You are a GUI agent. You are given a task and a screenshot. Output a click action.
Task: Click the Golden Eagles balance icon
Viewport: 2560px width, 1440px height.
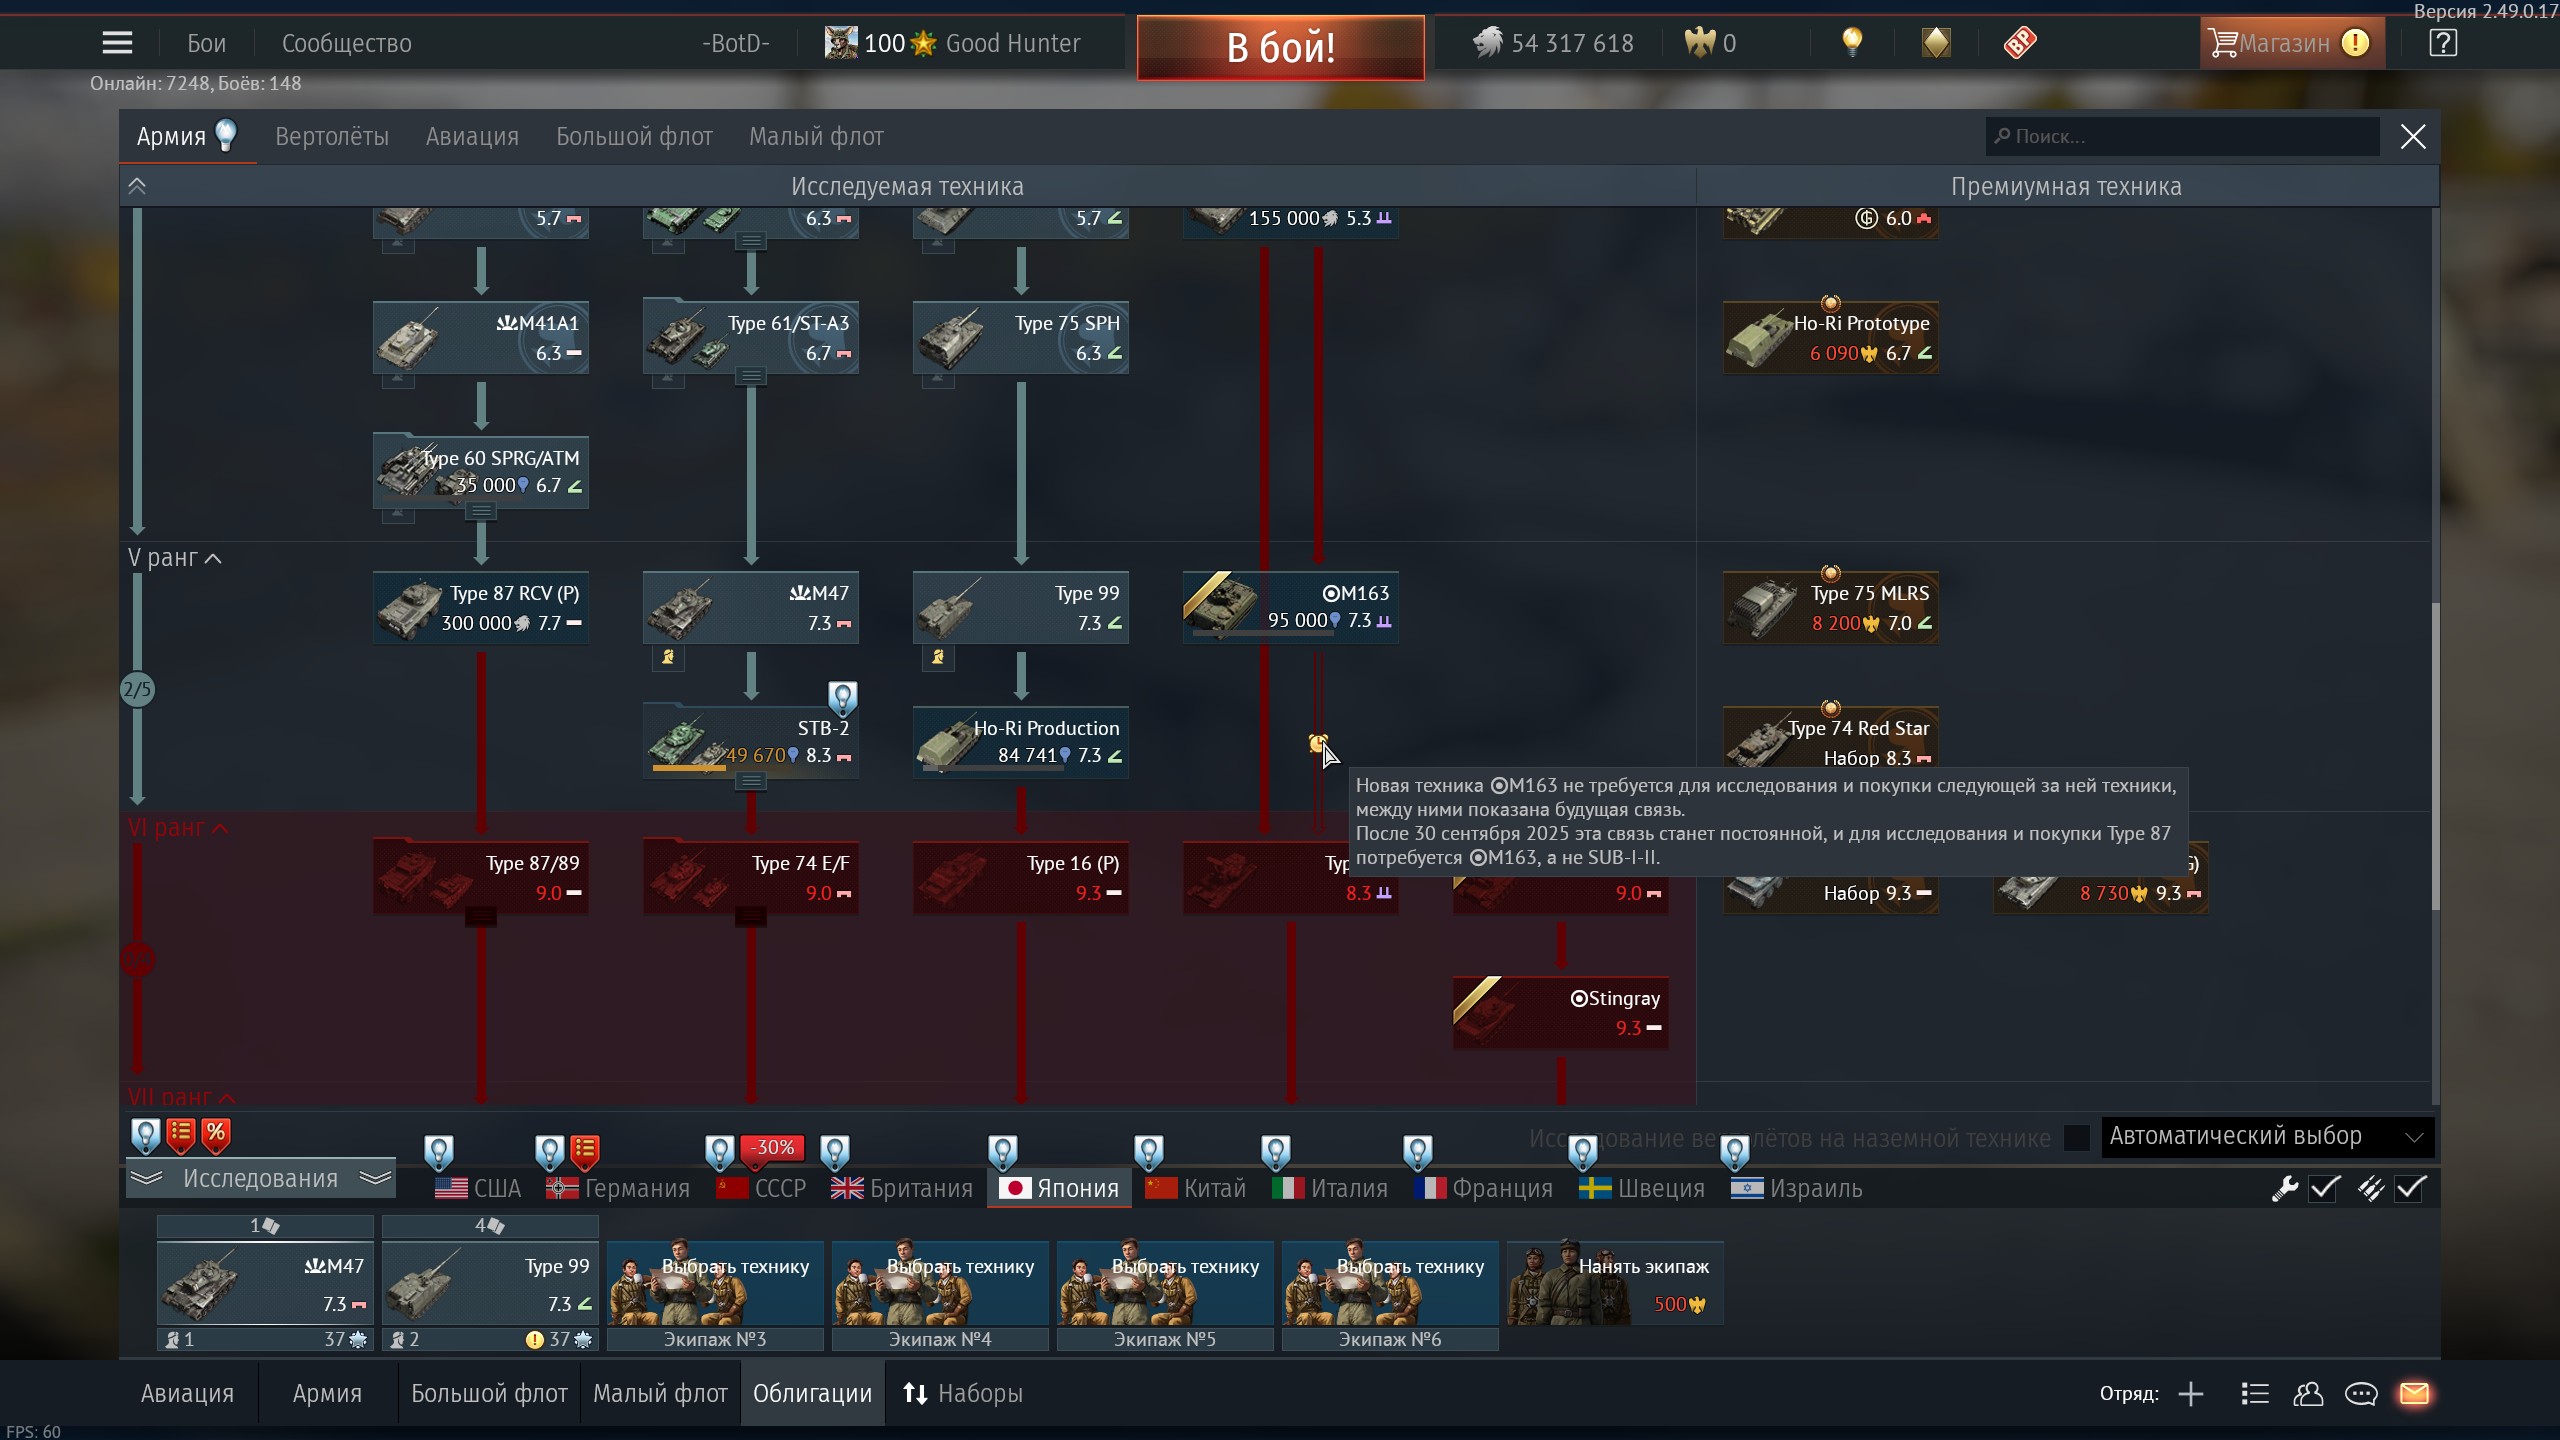(1699, 43)
